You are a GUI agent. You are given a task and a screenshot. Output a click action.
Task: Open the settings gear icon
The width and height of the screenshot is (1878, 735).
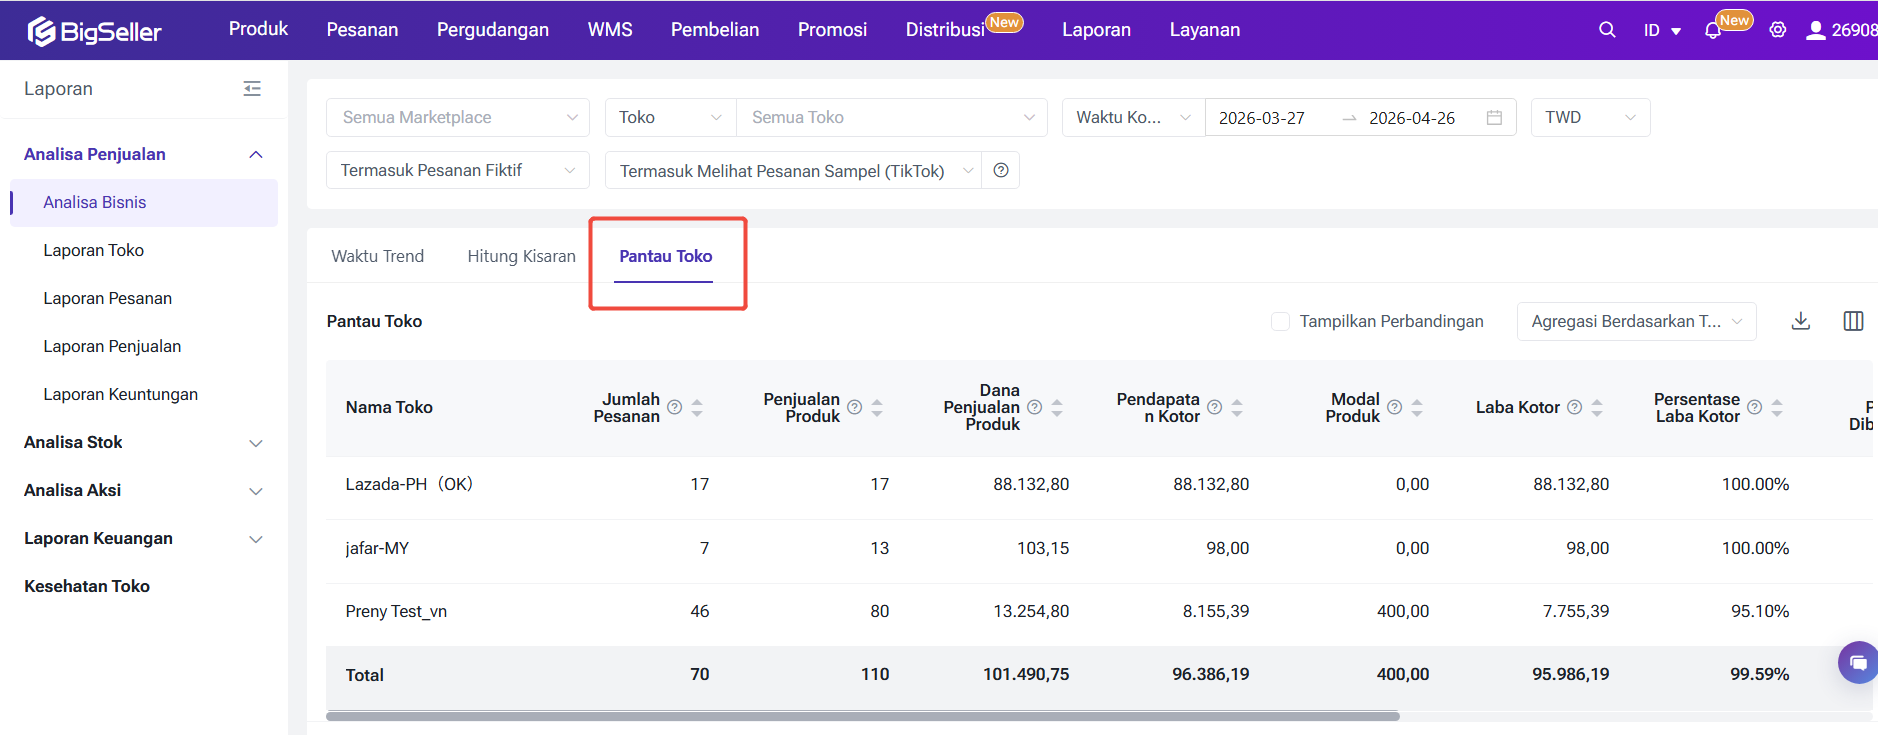click(1777, 30)
